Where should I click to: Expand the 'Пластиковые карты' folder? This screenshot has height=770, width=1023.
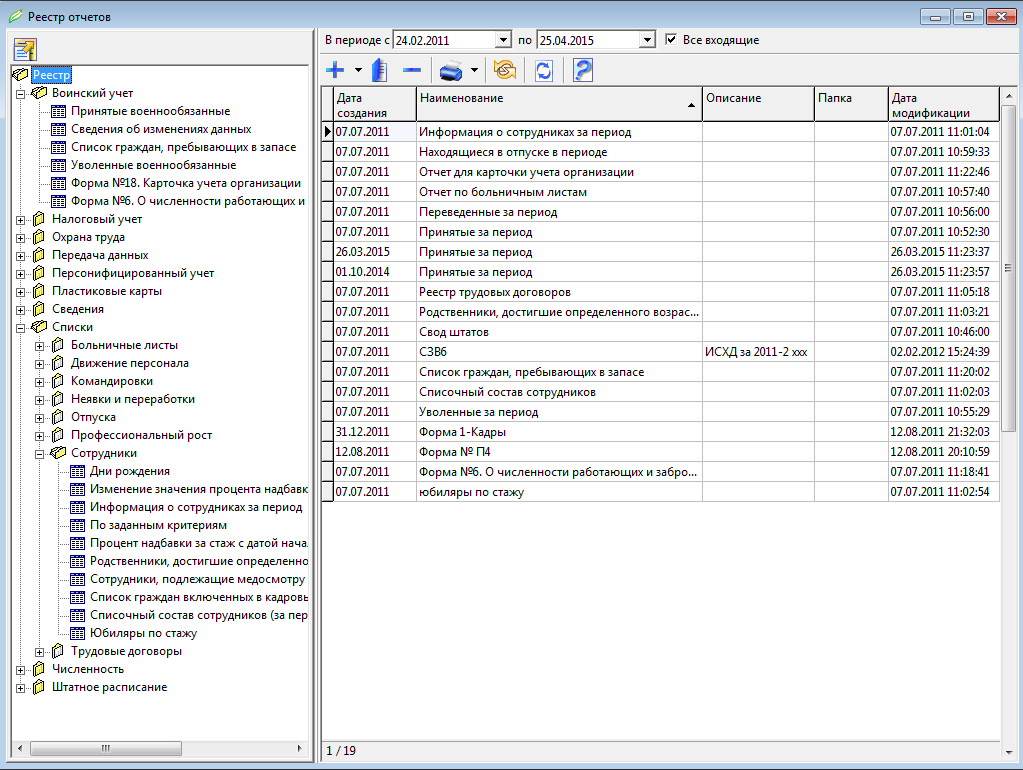[20, 292]
